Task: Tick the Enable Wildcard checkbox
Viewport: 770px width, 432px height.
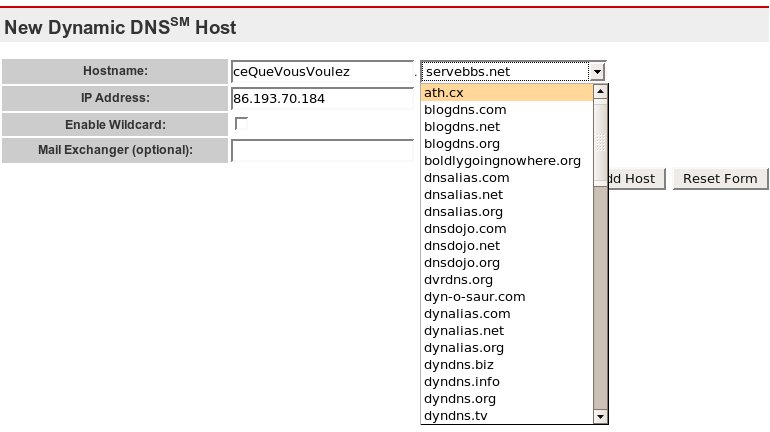Action: coord(241,124)
